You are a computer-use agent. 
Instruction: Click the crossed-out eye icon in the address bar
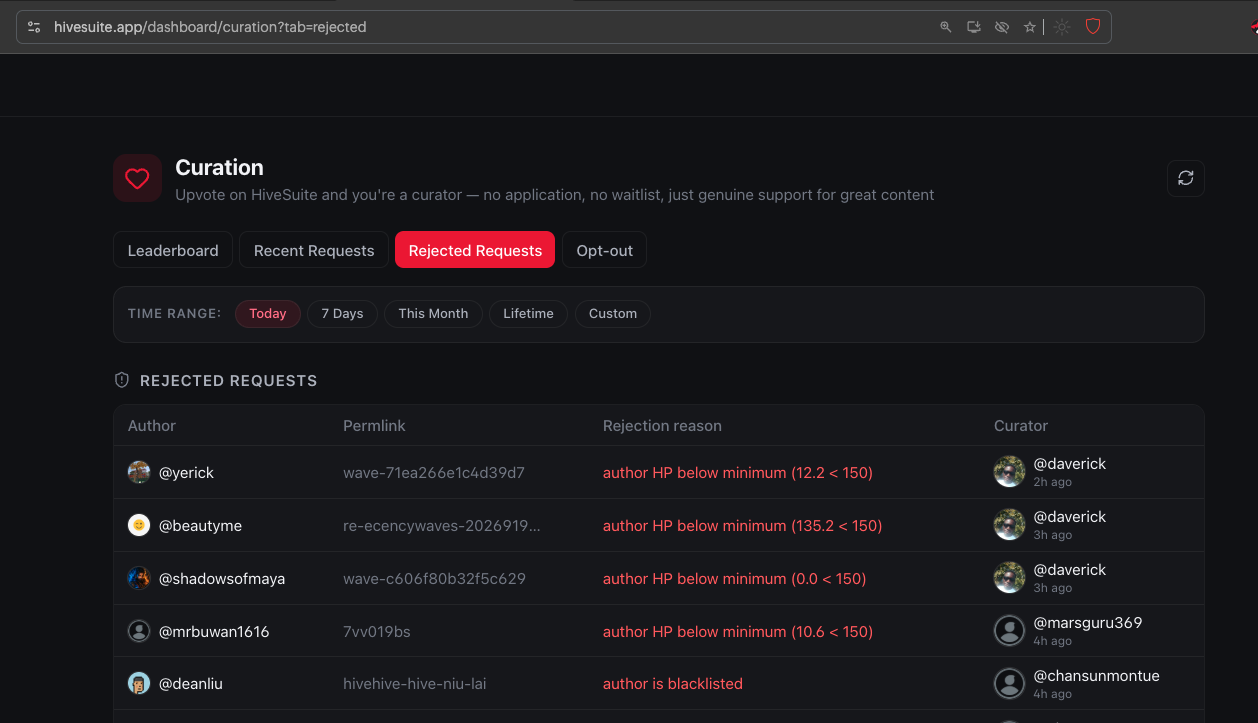(1001, 27)
